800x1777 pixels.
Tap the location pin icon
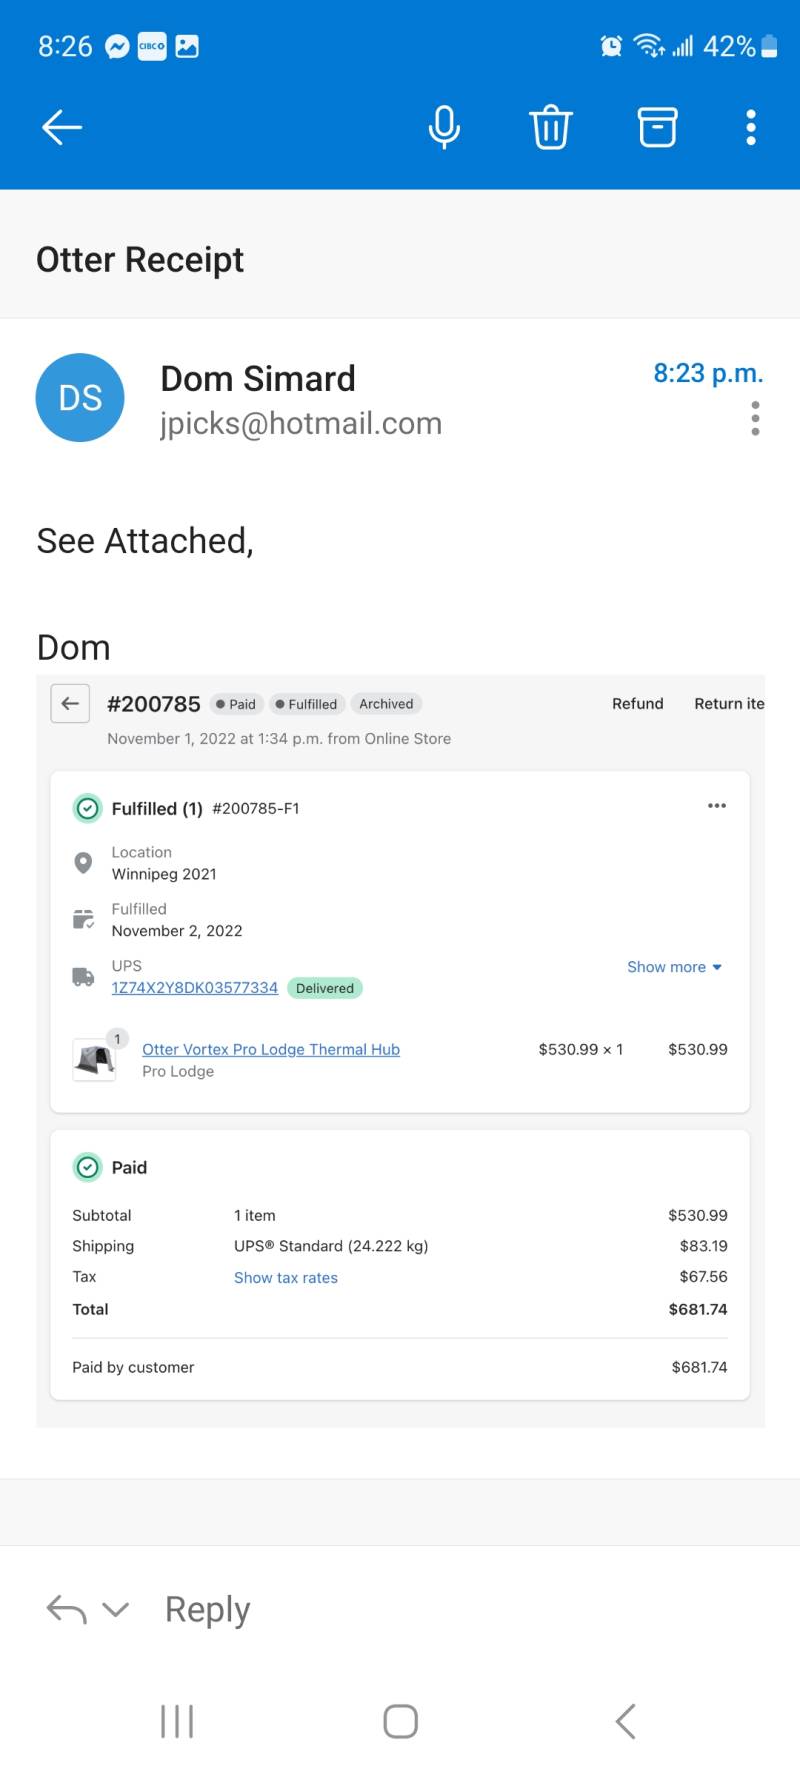point(84,862)
